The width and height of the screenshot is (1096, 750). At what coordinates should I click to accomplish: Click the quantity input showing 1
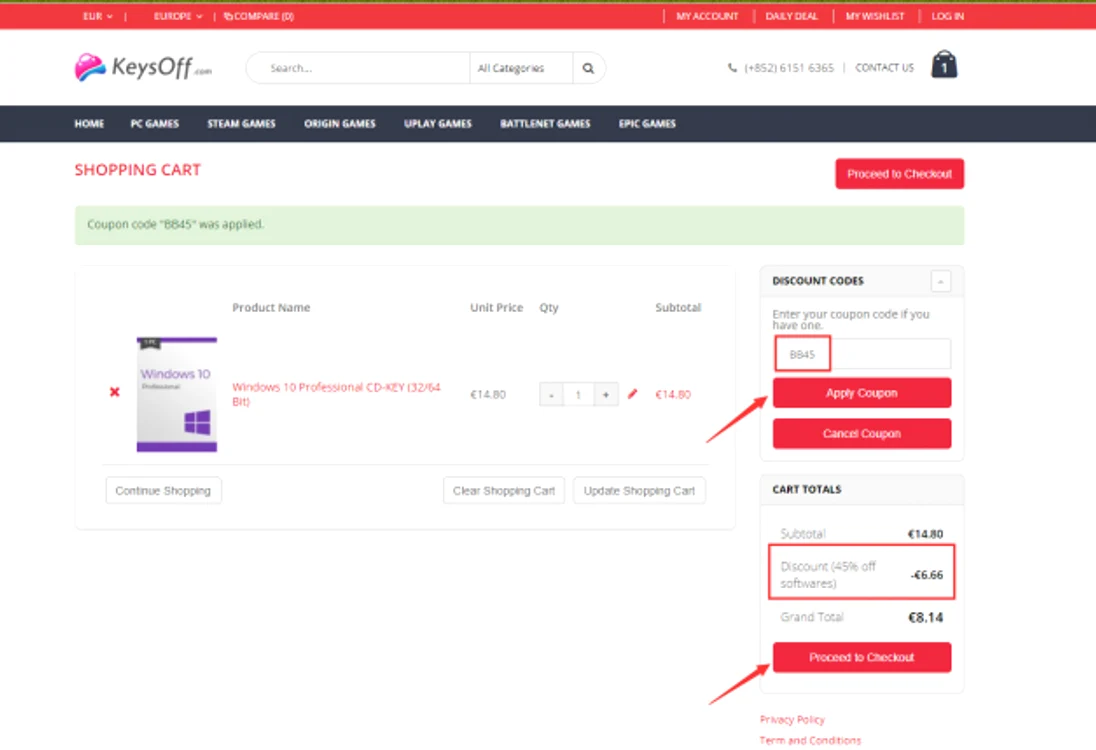coord(579,395)
